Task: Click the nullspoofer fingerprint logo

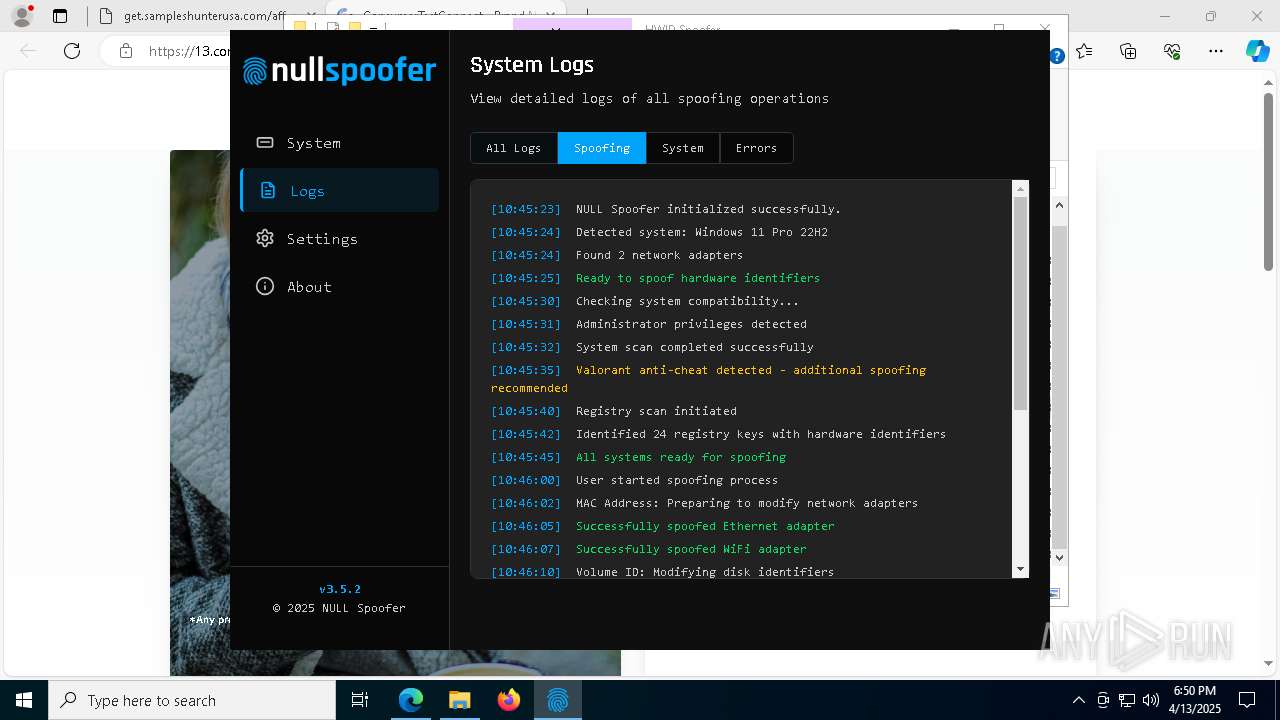Action: point(255,71)
